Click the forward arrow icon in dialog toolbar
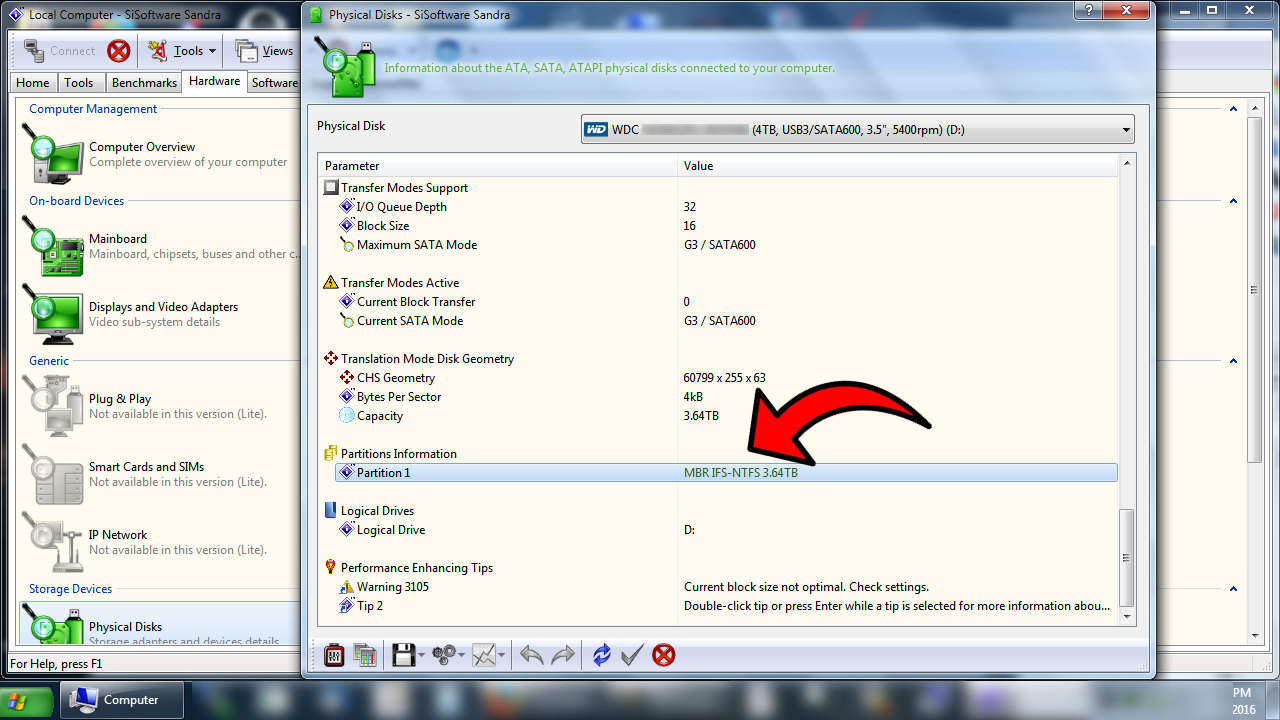 pyautogui.click(x=564, y=655)
